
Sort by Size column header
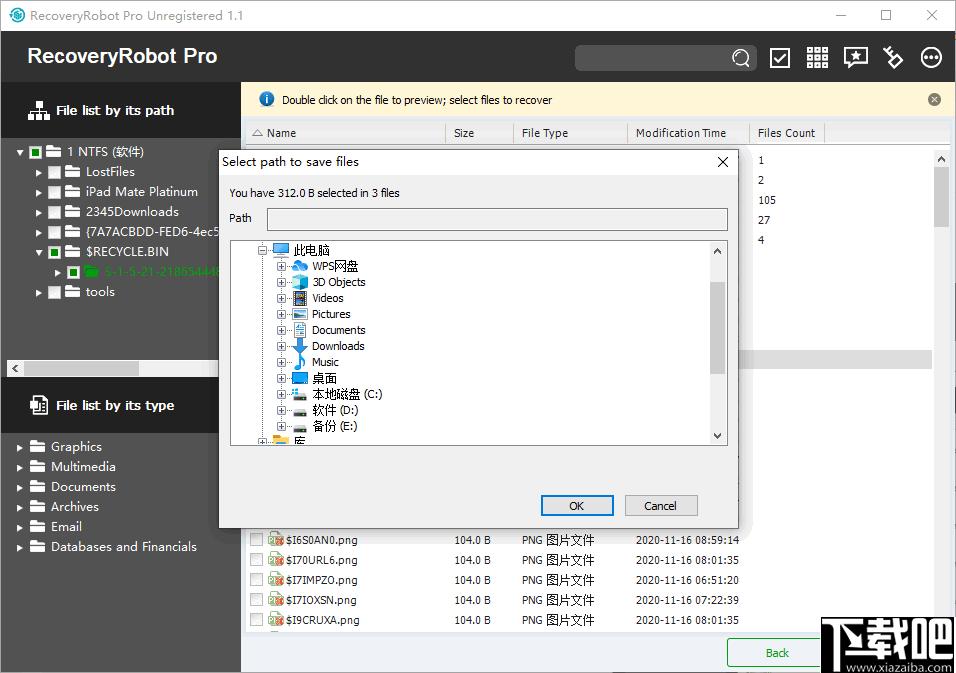479,133
